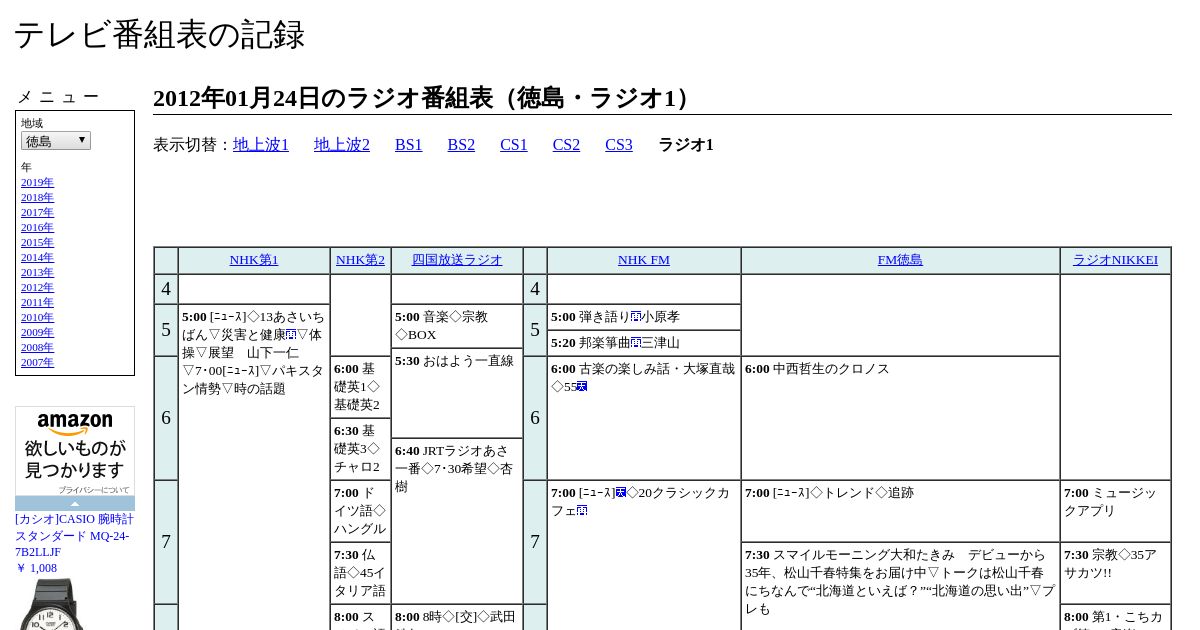
Task: Select the 7:00 ニュース◇トレンド◇追跡 program
Action: 900,511
